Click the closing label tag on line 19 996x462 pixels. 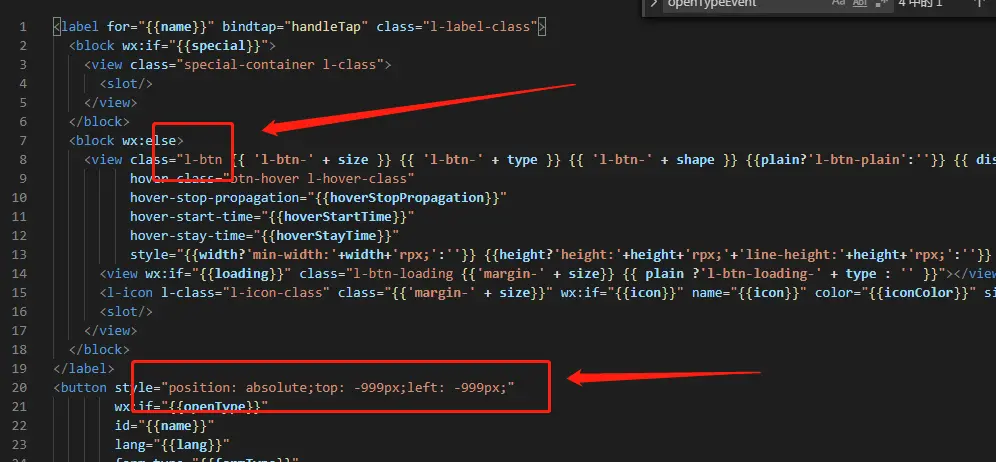(x=84, y=369)
